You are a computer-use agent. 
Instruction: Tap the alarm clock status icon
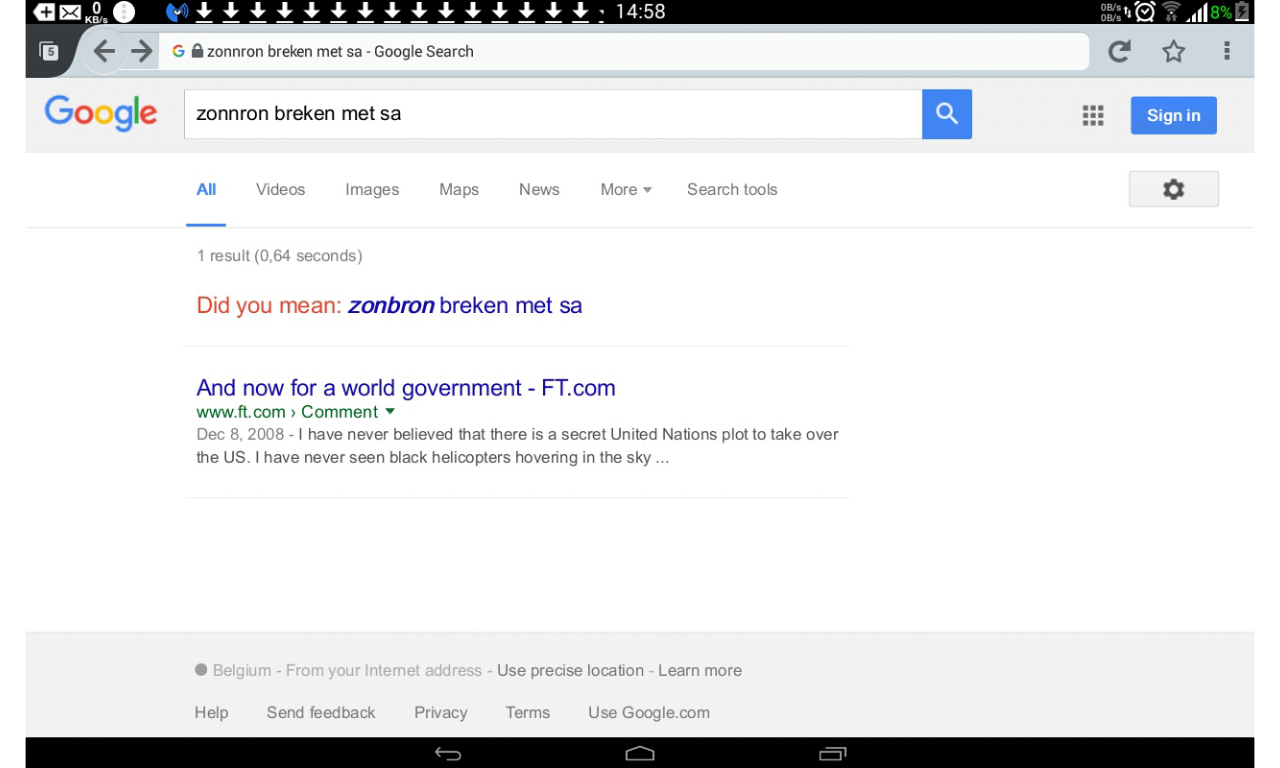1145,12
